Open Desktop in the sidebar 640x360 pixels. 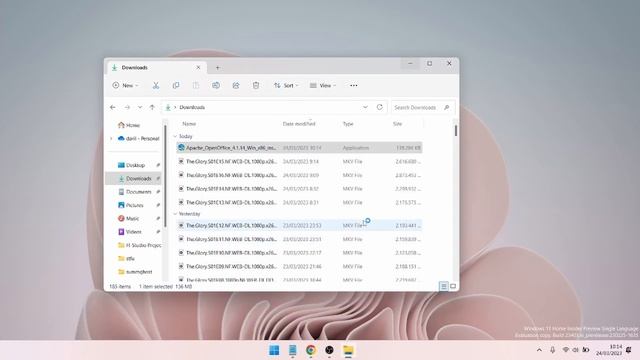135,165
